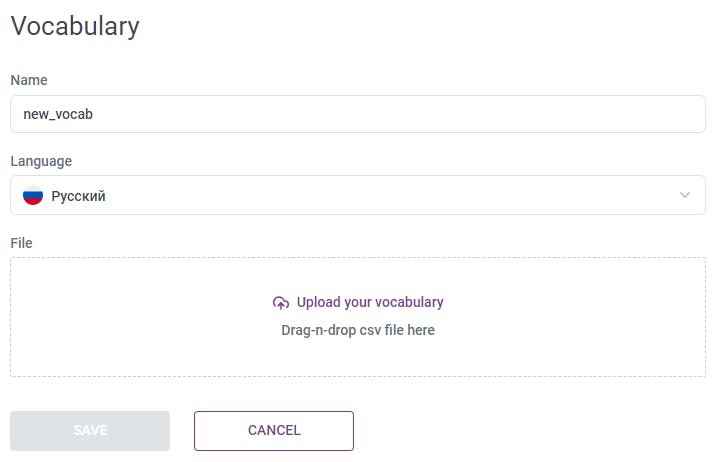Click the cloud upload icon
Screen dimensions: 715x462
[x=281, y=303]
